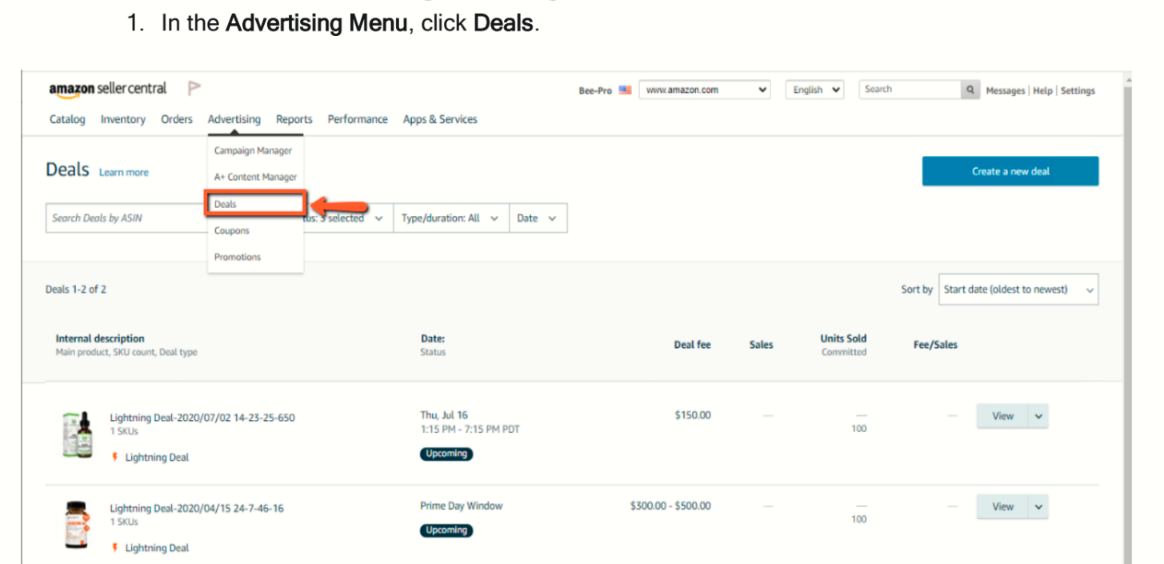The height and width of the screenshot is (564, 1164).
Task: Open the English language dropdown
Action: (814, 90)
